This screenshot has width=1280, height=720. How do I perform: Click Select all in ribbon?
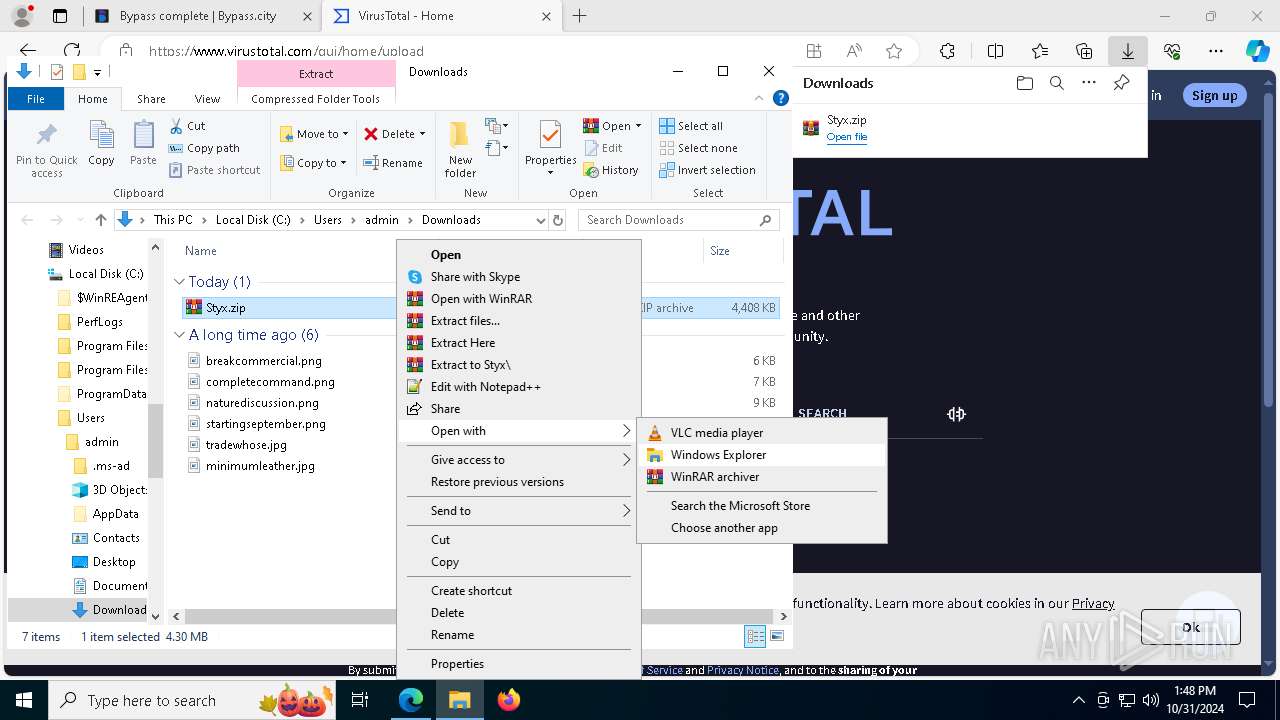[x=691, y=126]
